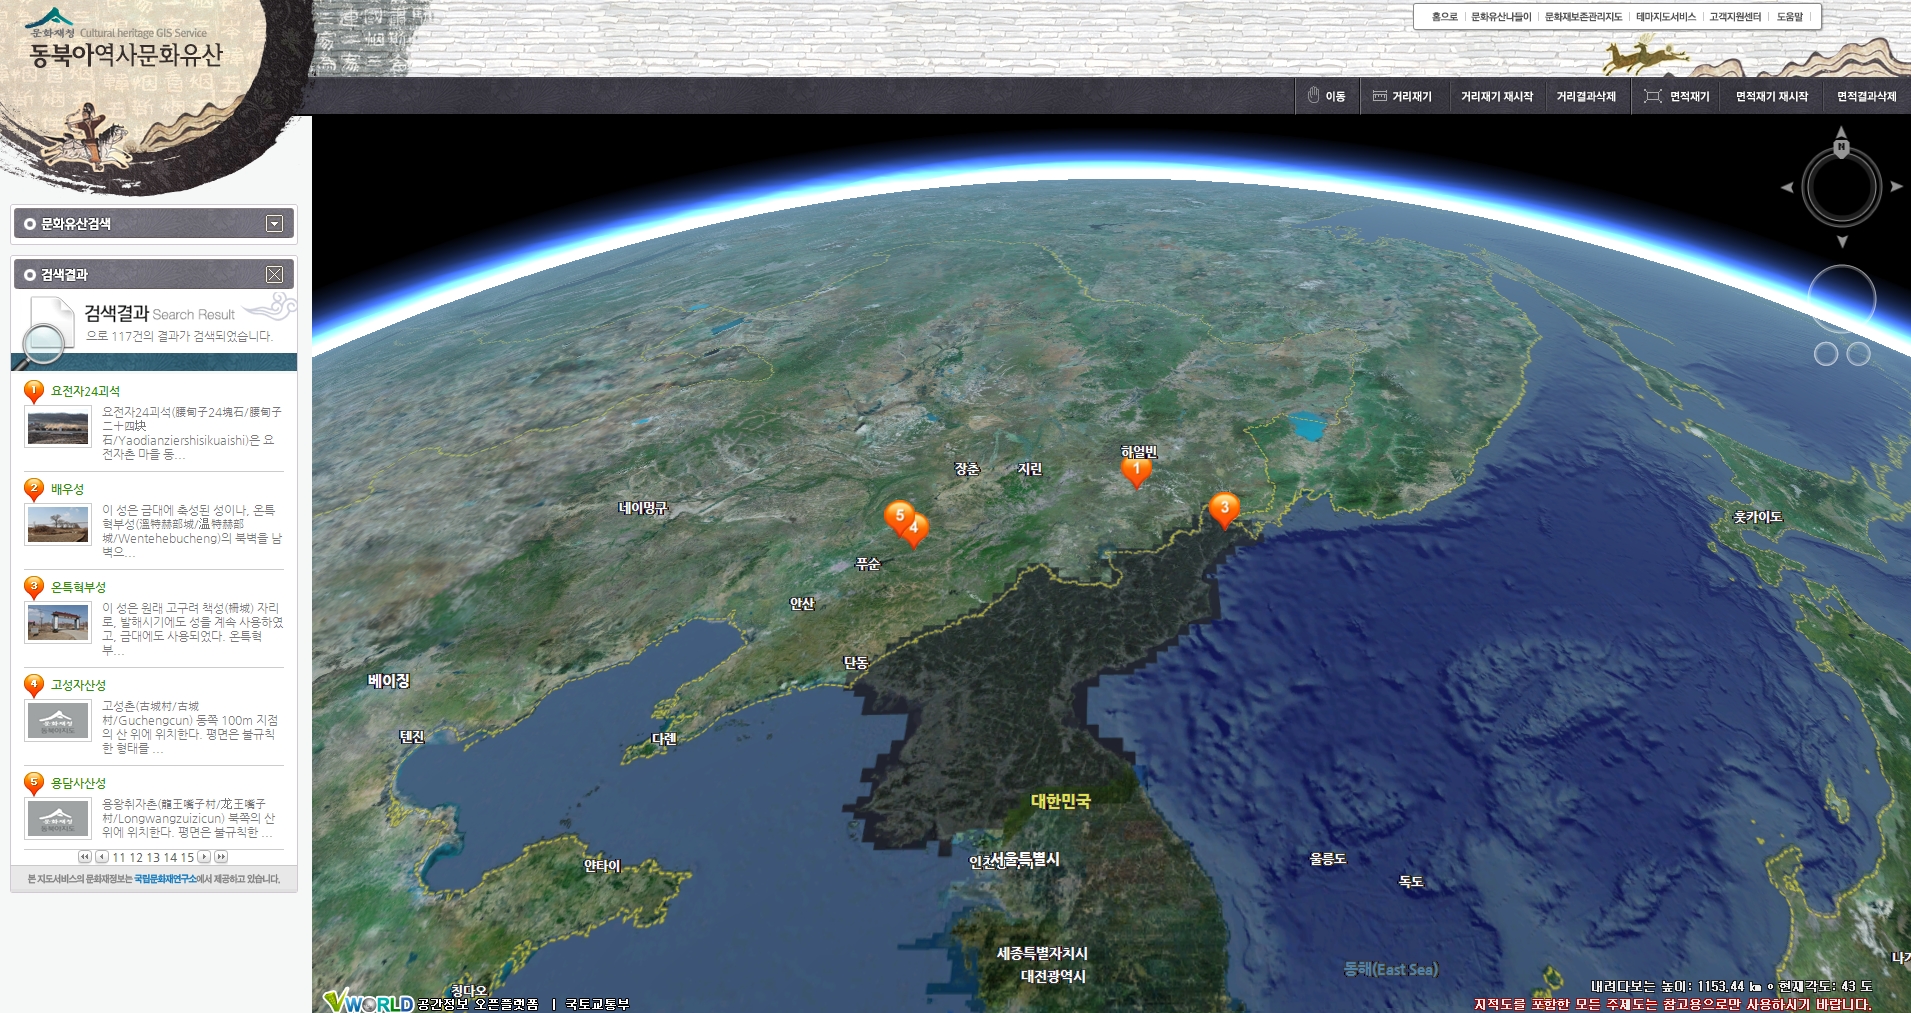Image resolution: width=1911 pixels, height=1013 pixels.
Task: Open the 홈으로 home link
Action: pos(1444,17)
